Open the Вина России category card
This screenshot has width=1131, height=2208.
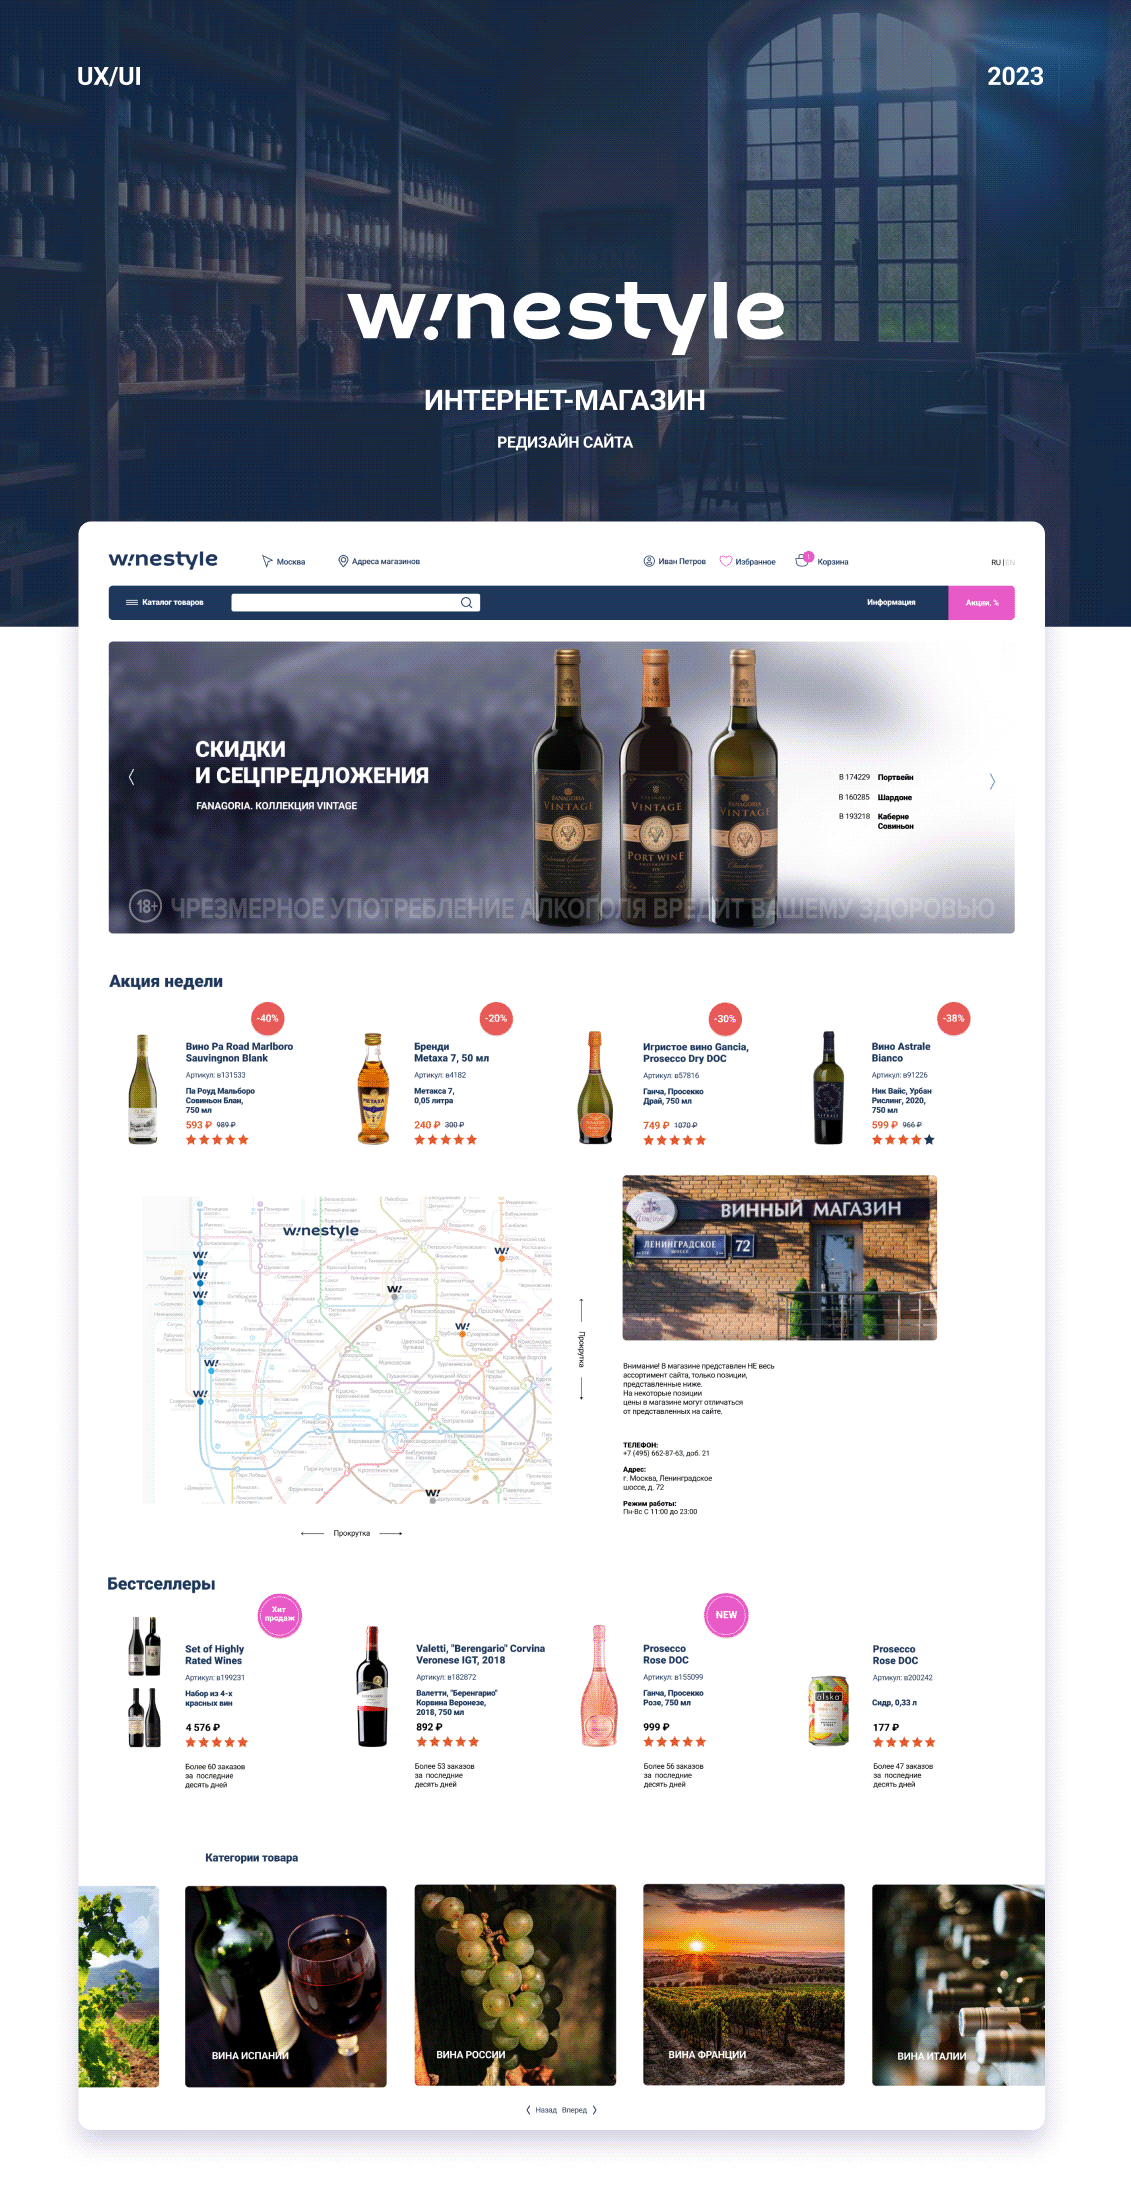[515, 1985]
